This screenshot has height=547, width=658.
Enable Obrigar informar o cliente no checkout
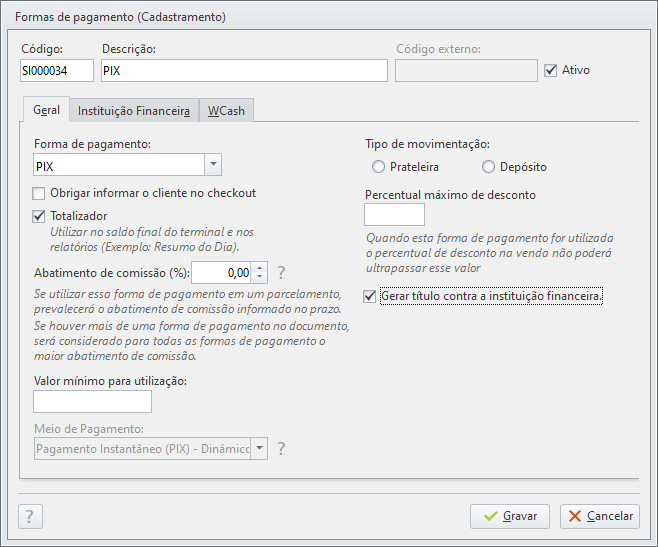tap(39, 194)
